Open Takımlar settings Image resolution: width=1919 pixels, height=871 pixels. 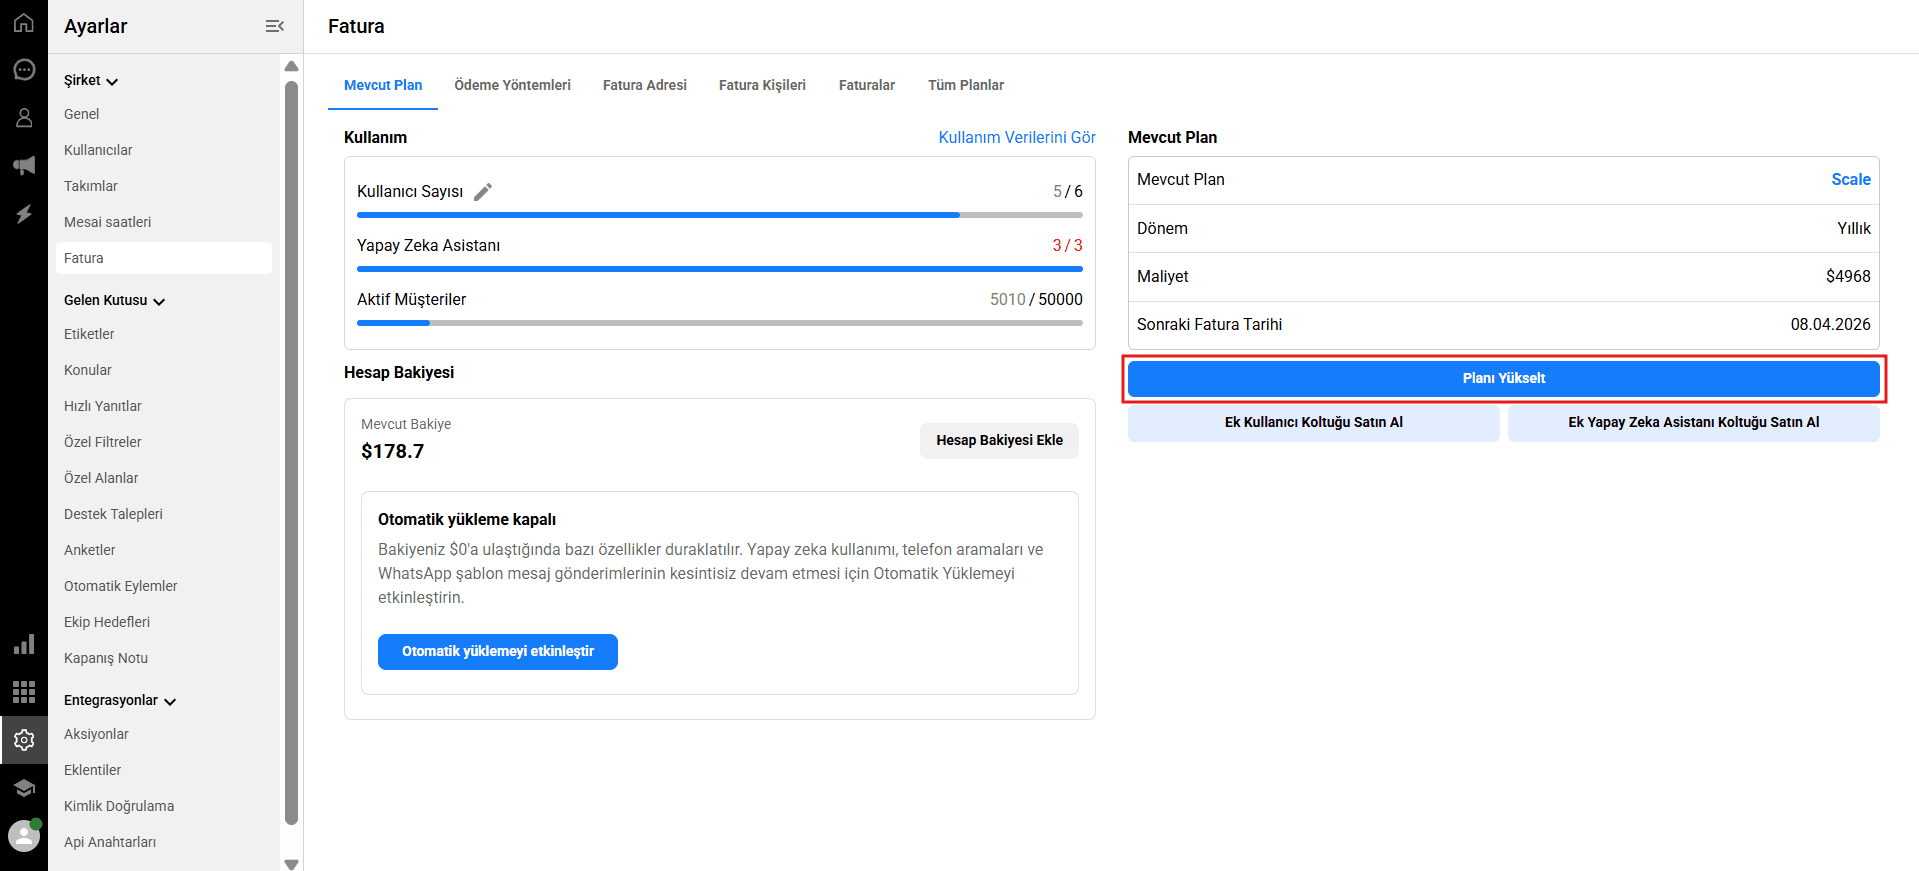click(x=164, y=186)
